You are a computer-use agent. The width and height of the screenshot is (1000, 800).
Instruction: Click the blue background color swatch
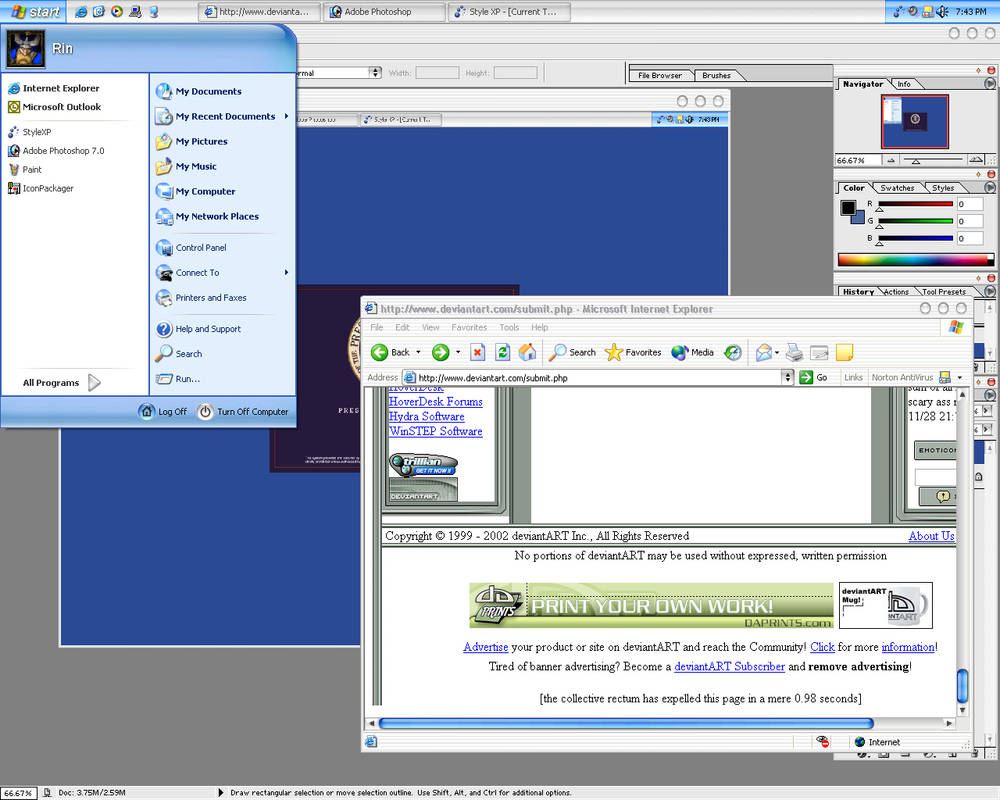pos(859,218)
